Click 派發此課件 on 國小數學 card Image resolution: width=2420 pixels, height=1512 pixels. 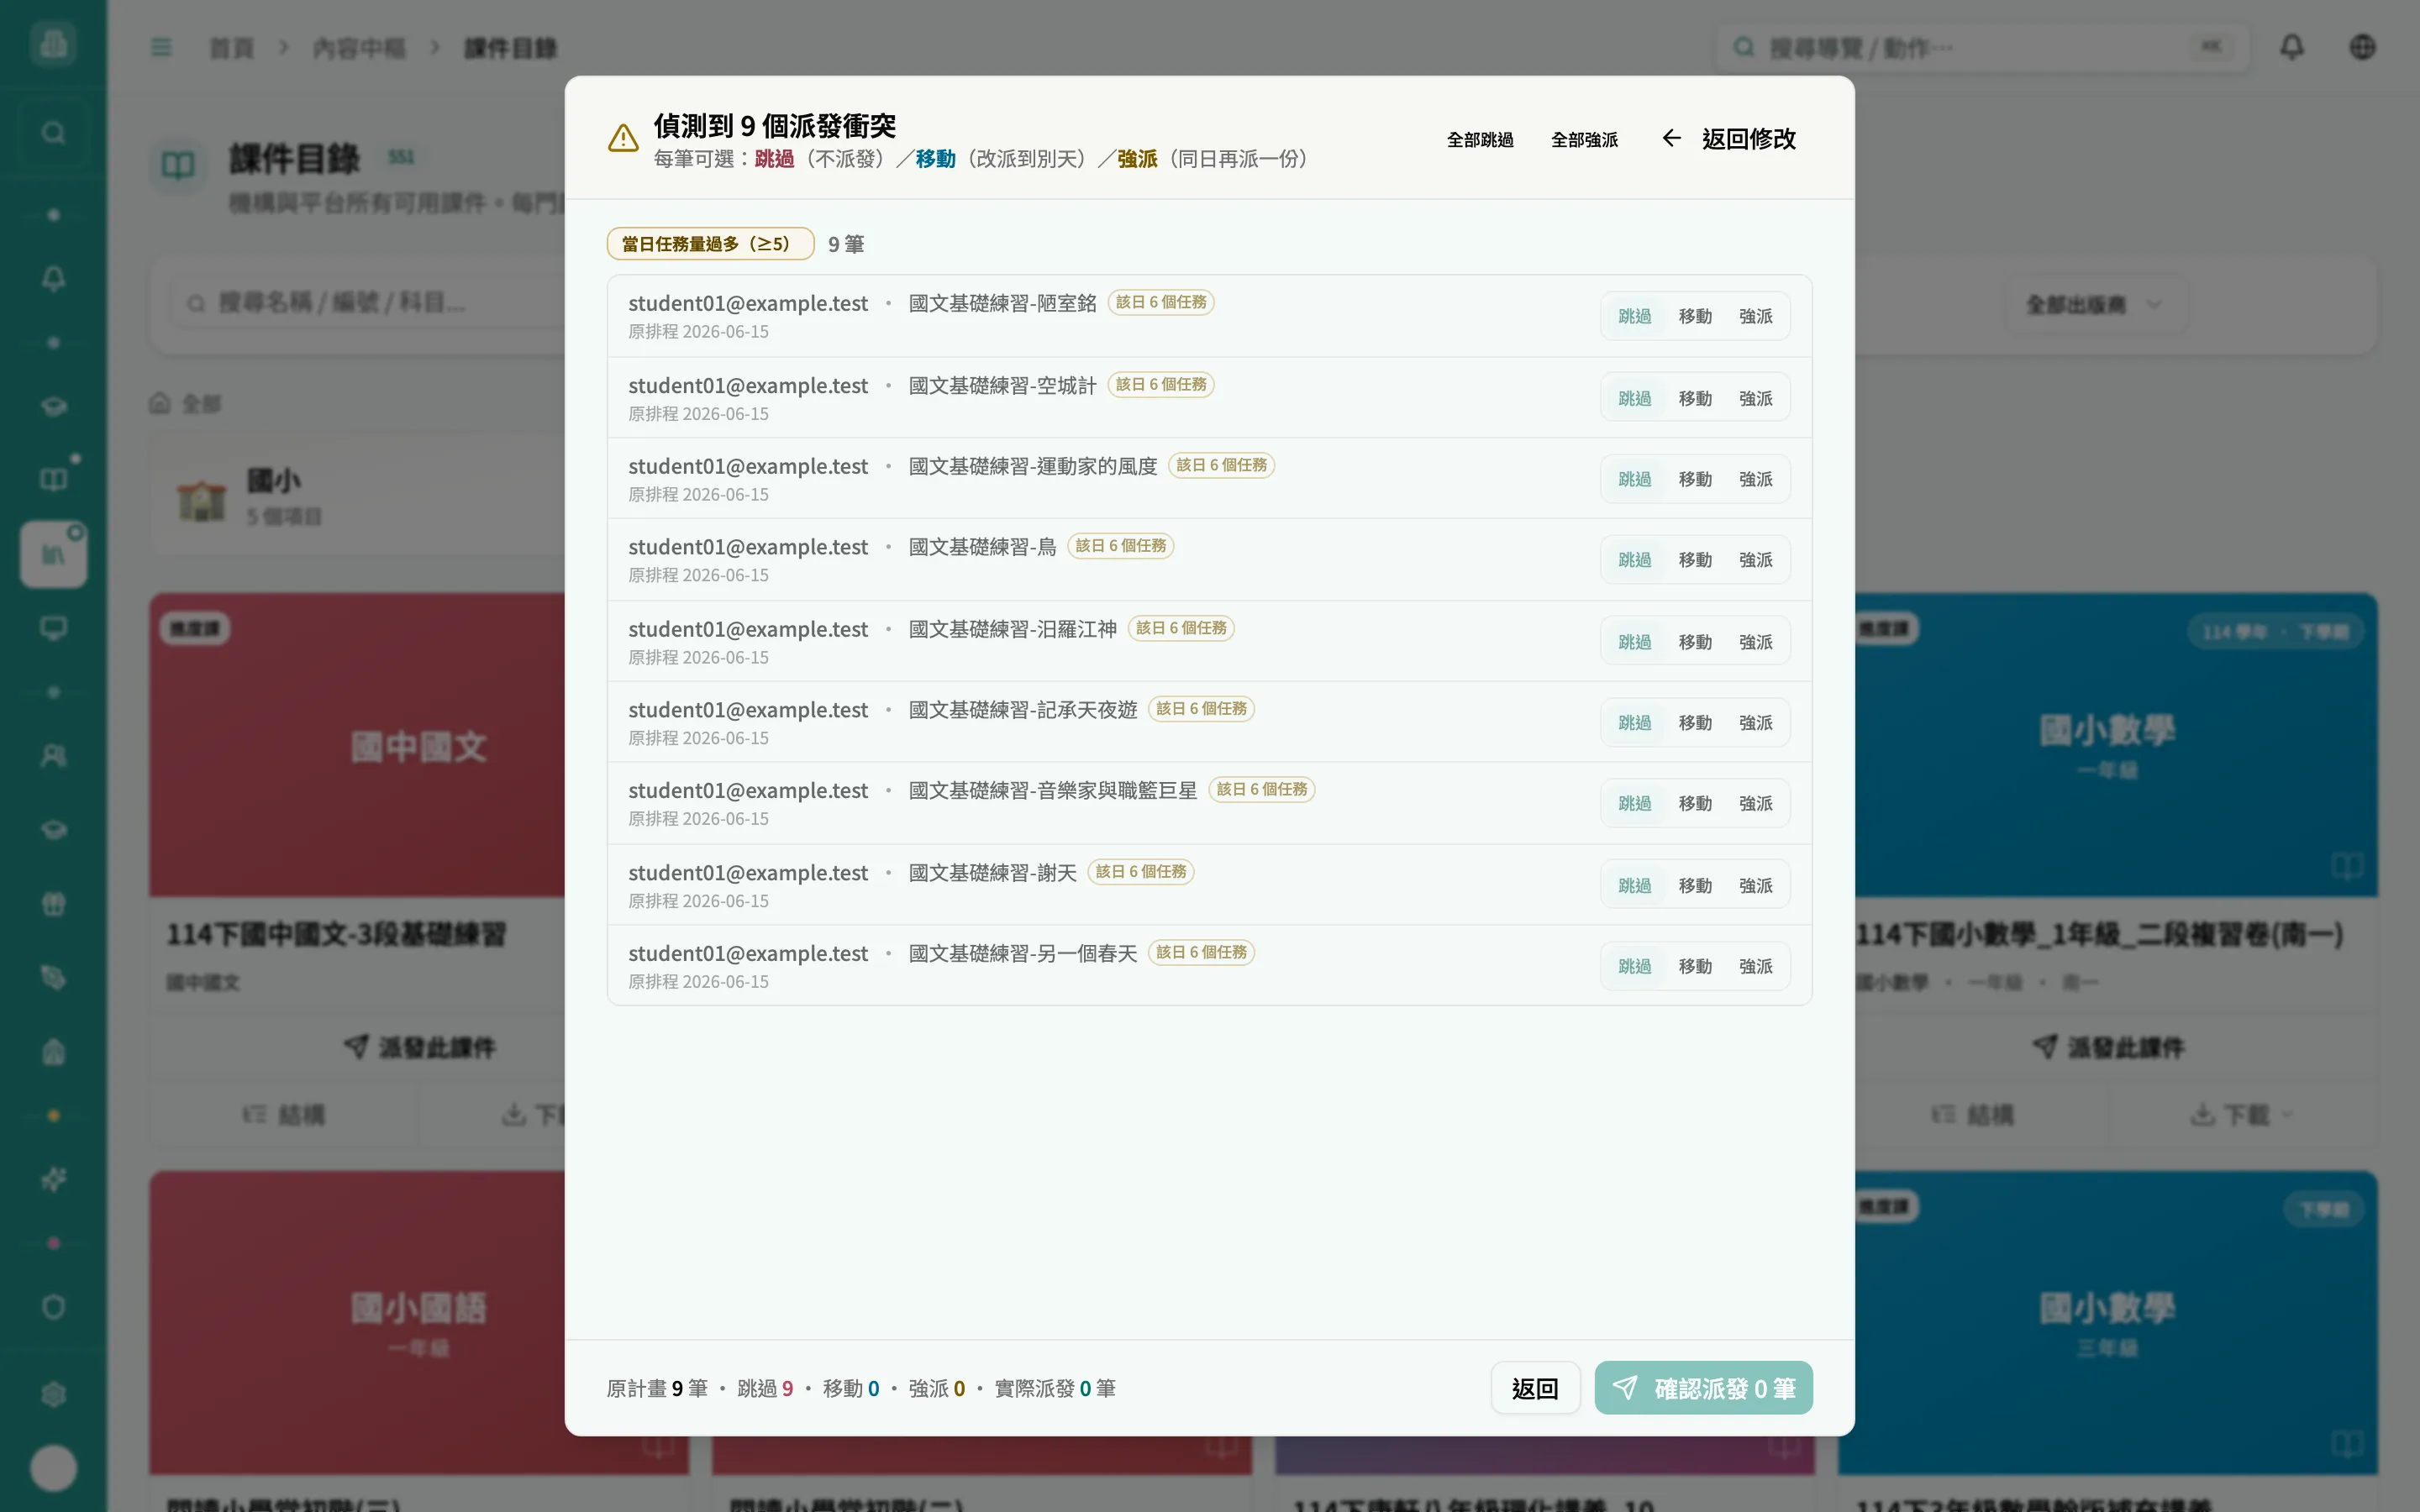2109,1047
